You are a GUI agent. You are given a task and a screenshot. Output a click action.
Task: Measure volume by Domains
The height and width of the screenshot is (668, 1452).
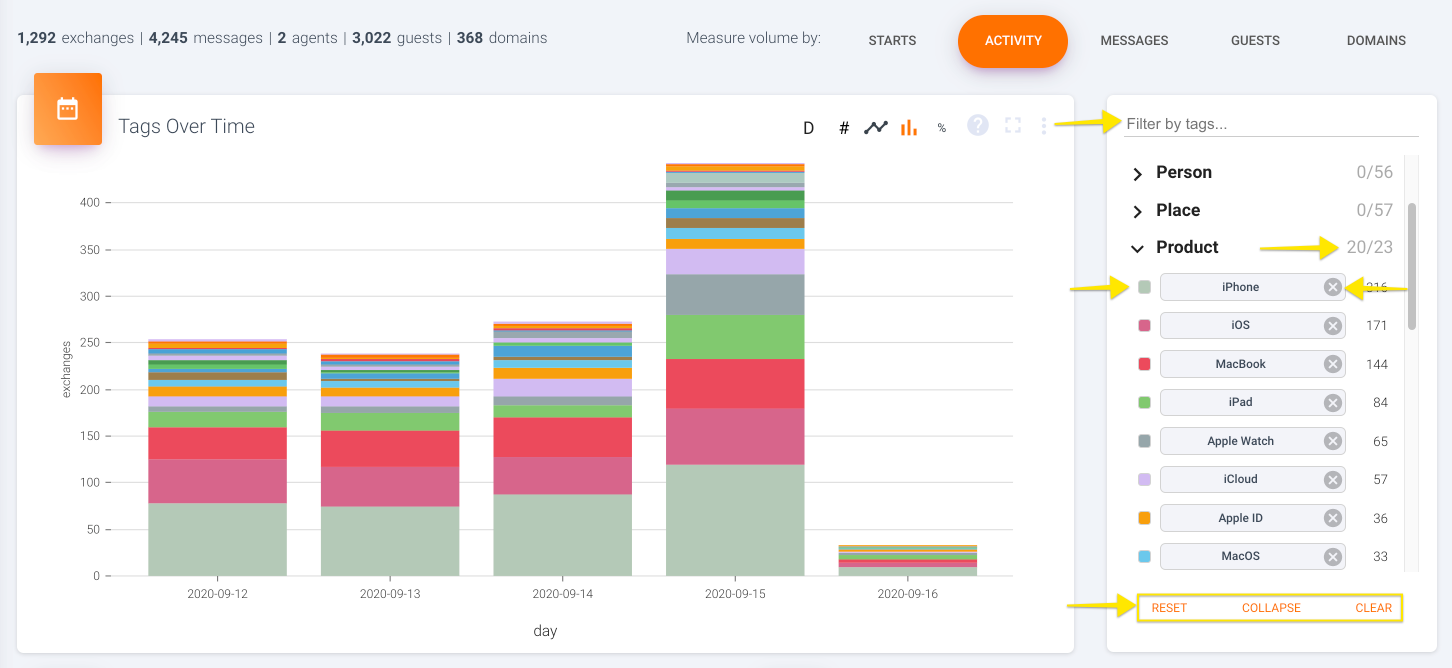point(1376,41)
